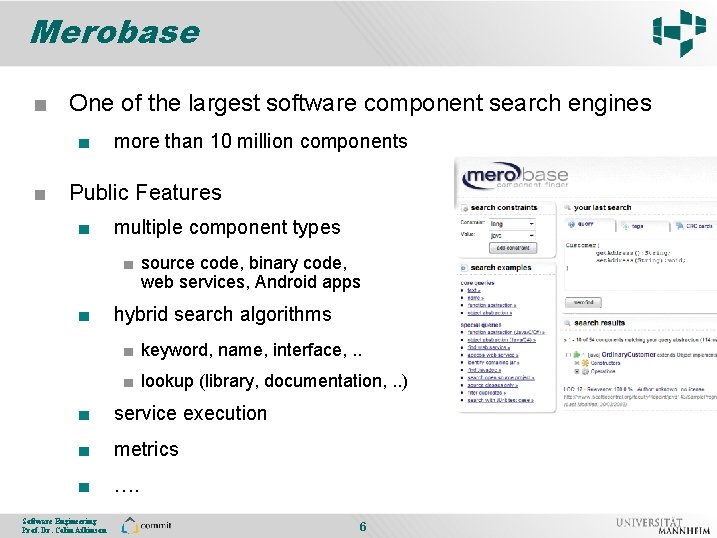717x538 pixels.
Task: Click the gear icon next to Operations
Action: tap(585, 372)
